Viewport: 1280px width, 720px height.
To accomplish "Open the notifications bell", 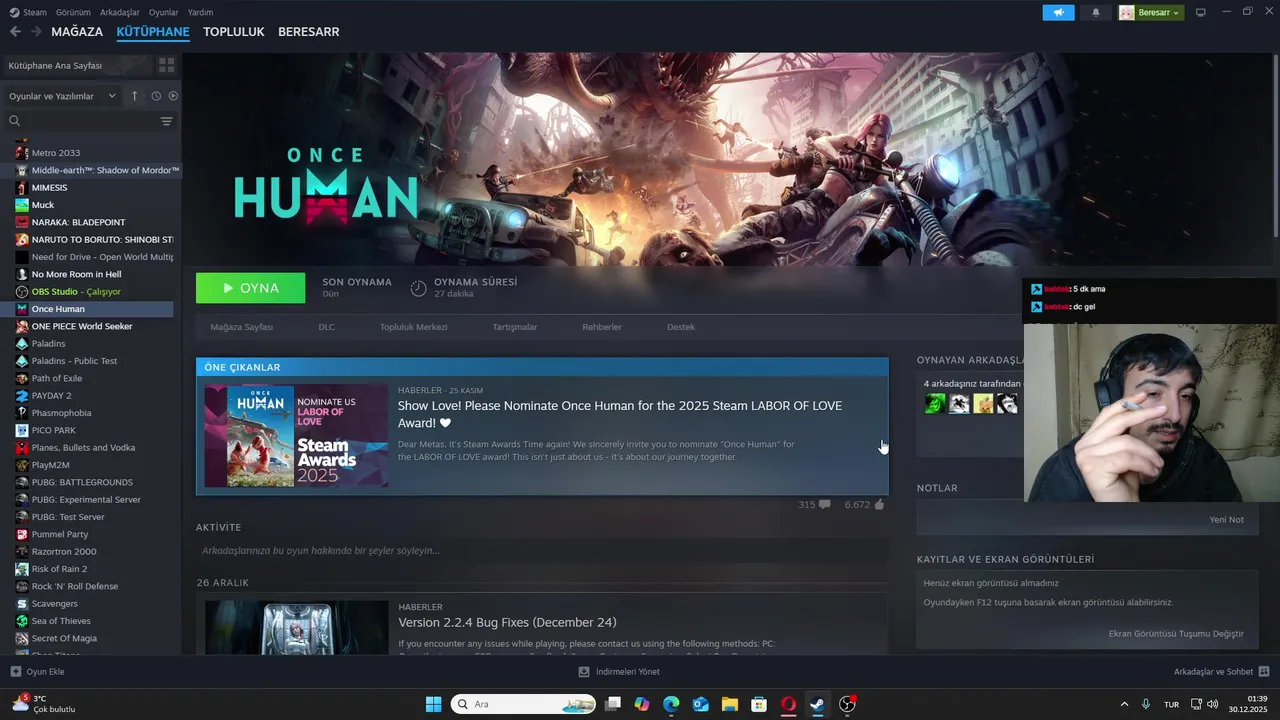I will tap(1096, 12).
